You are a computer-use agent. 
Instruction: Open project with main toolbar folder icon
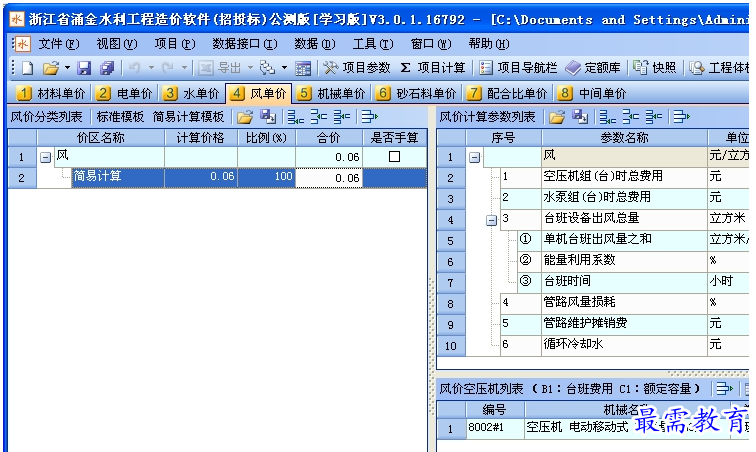(x=50, y=68)
